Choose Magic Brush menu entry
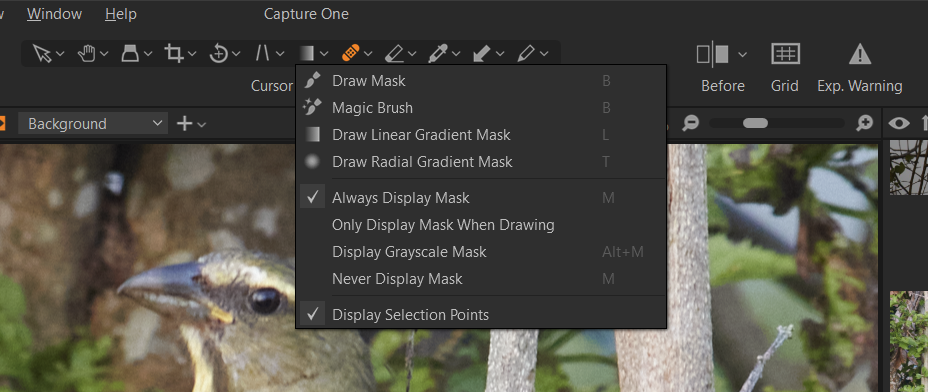Screen dimensions: 928x392 point(481,108)
